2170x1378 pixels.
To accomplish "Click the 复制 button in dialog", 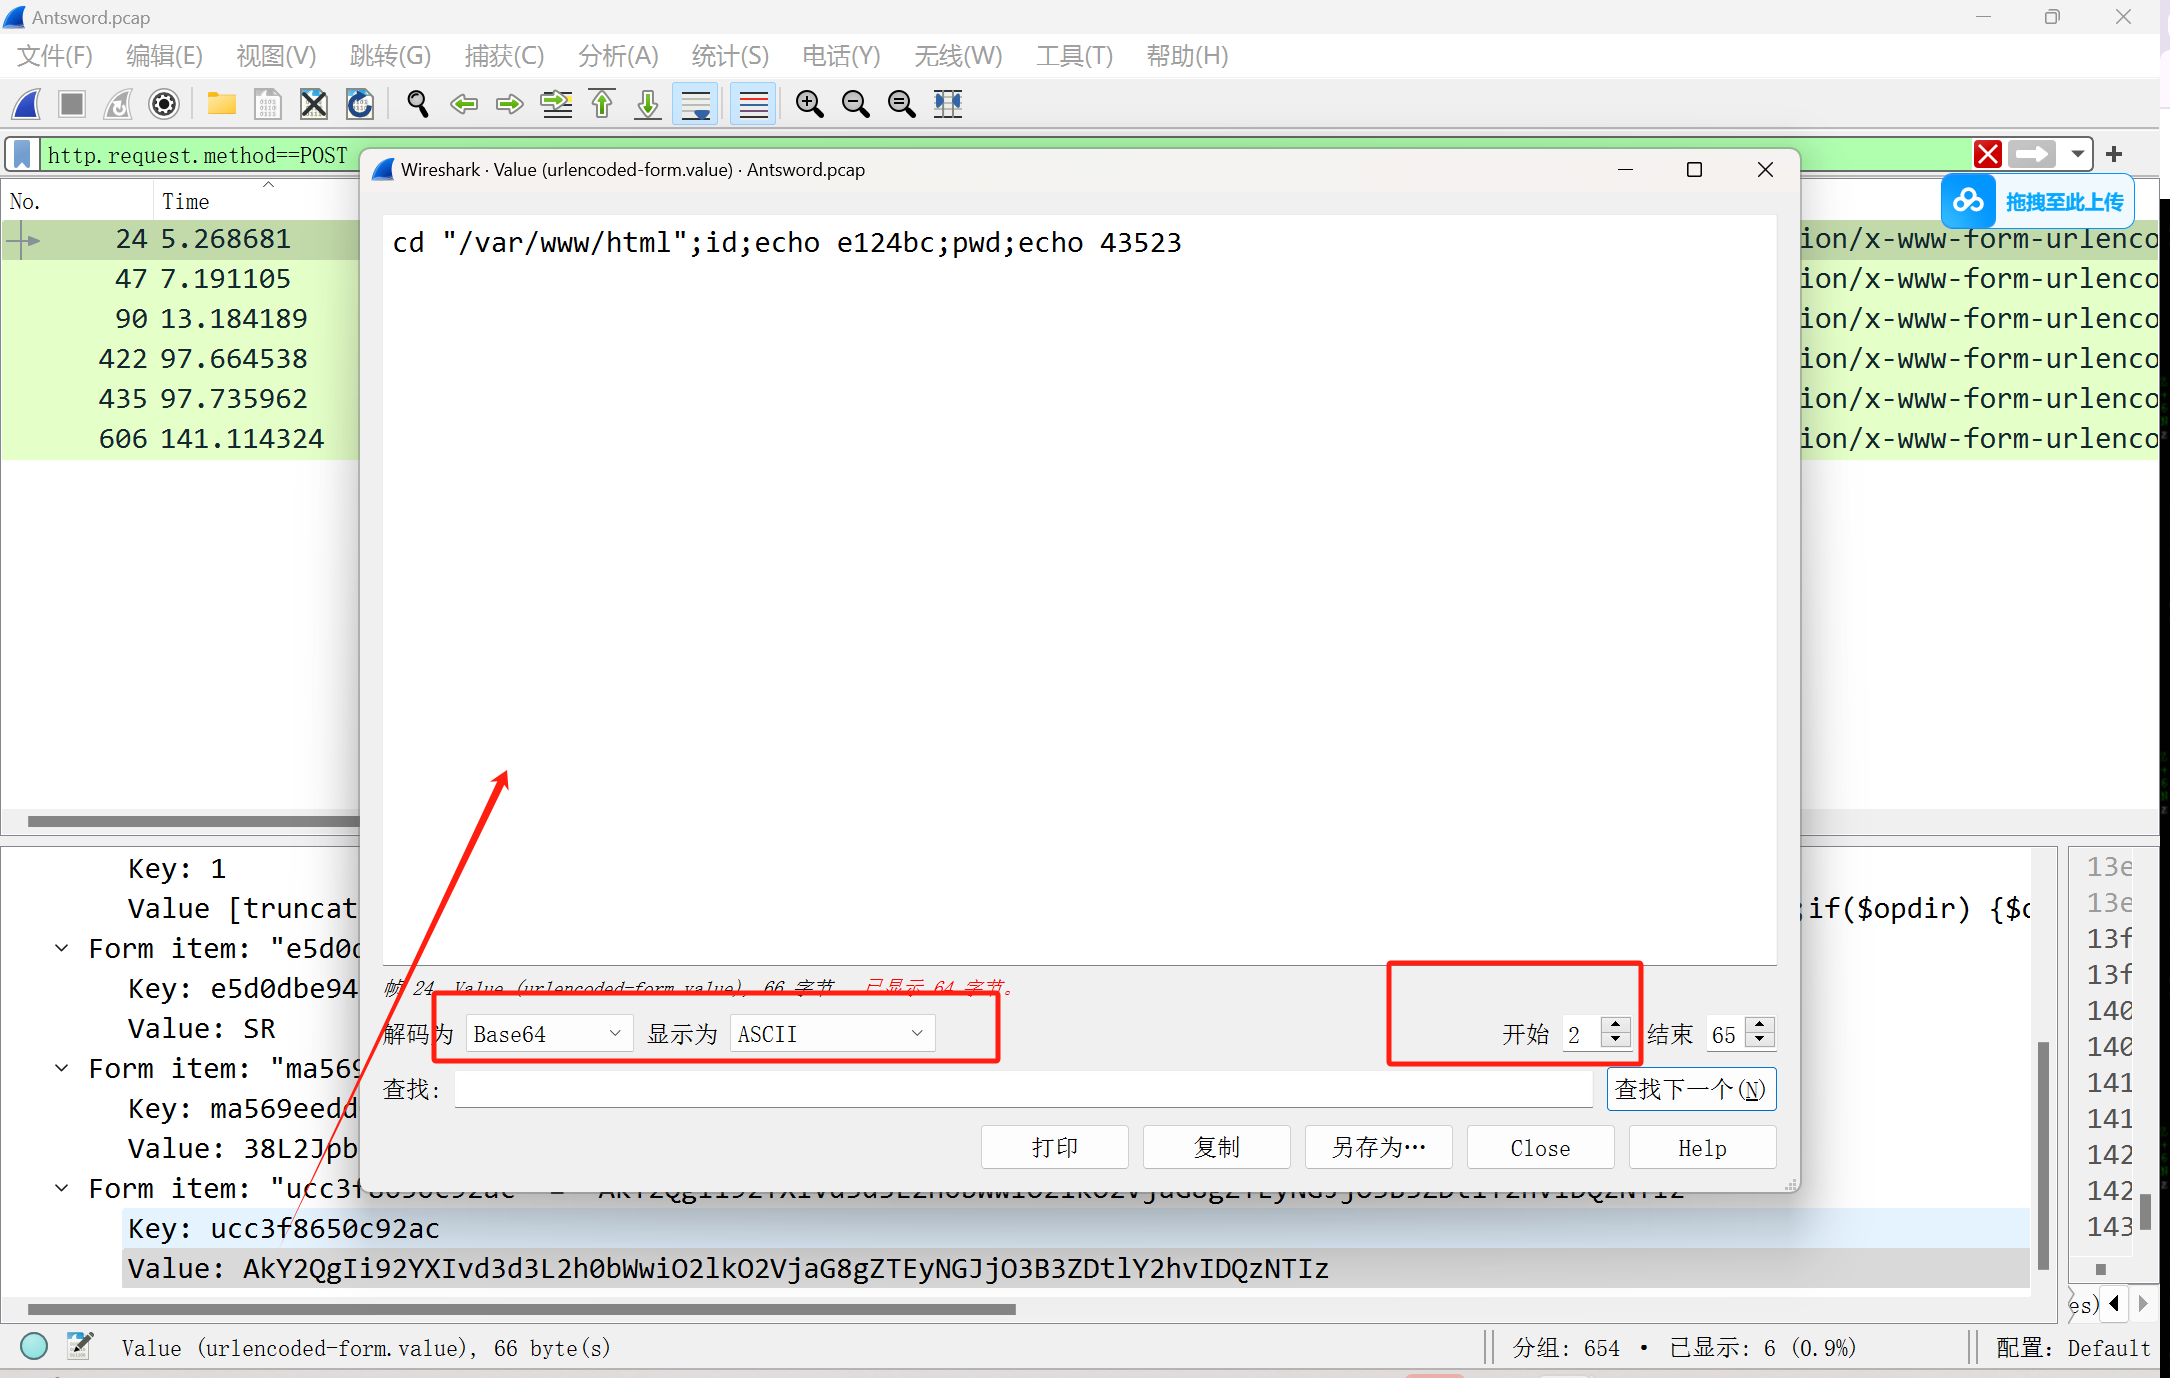I will 1216,1147.
